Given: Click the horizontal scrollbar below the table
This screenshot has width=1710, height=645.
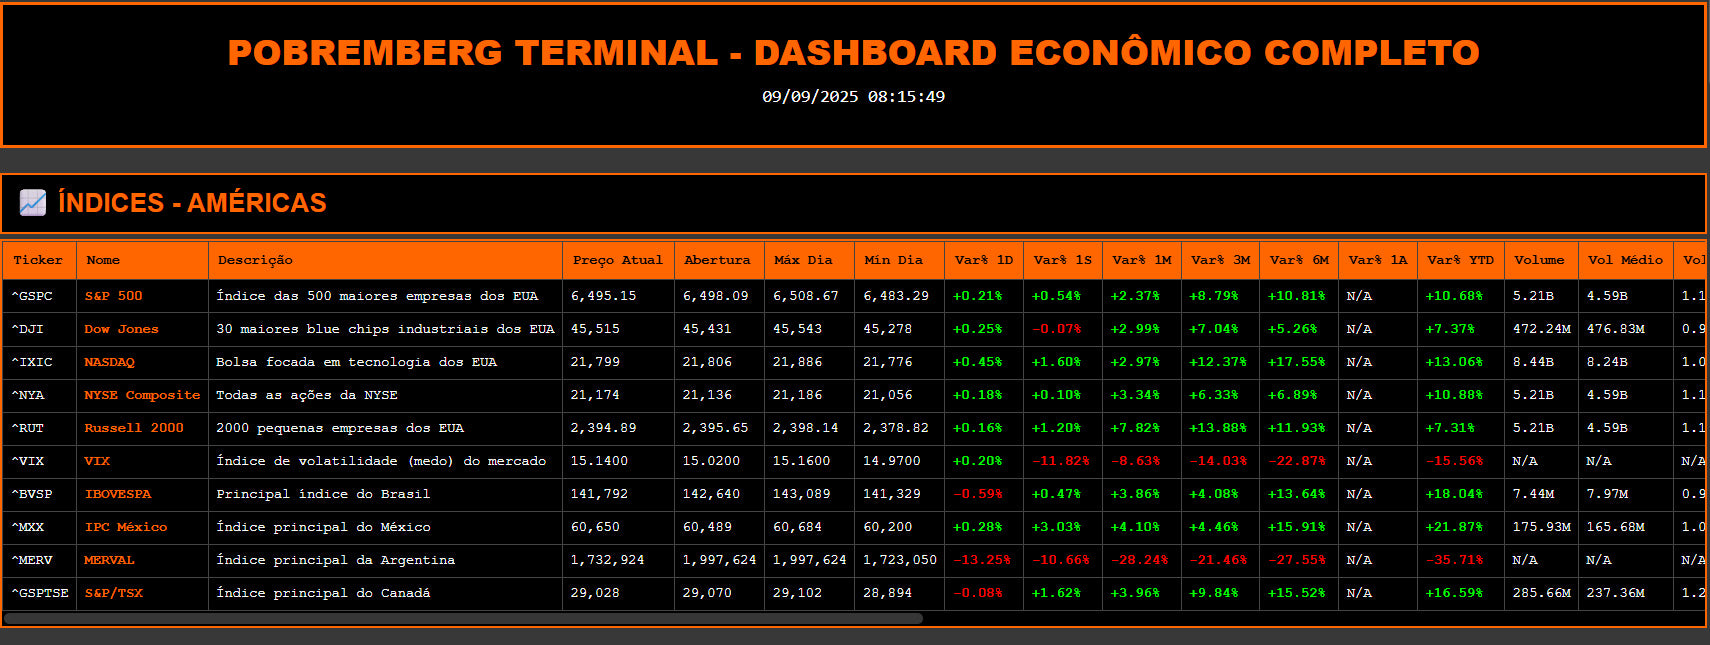Looking at the screenshot, I should (463, 618).
